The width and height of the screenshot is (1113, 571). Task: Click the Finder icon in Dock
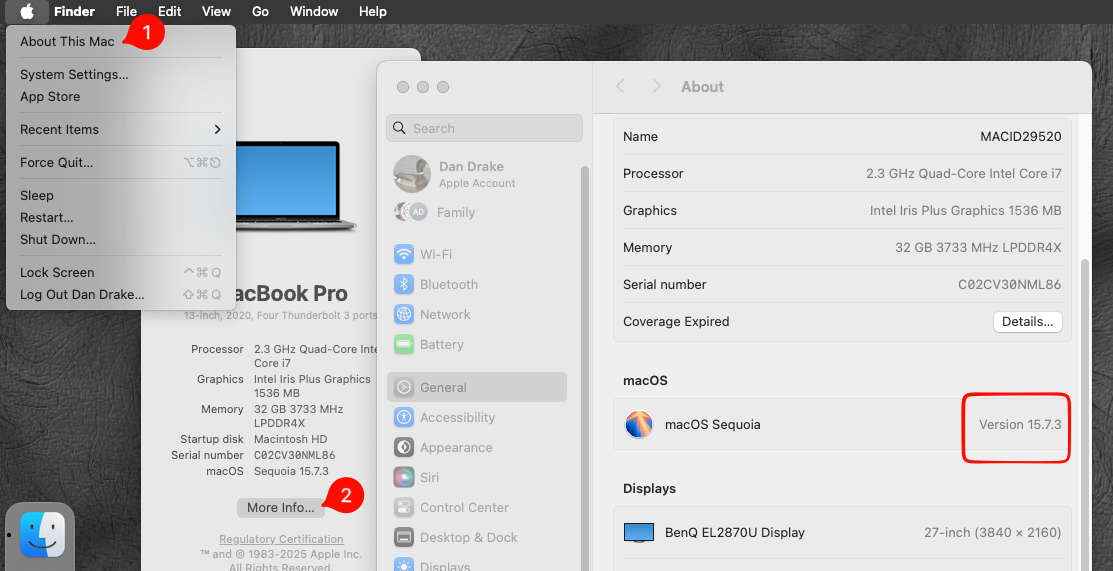(x=42, y=535)
